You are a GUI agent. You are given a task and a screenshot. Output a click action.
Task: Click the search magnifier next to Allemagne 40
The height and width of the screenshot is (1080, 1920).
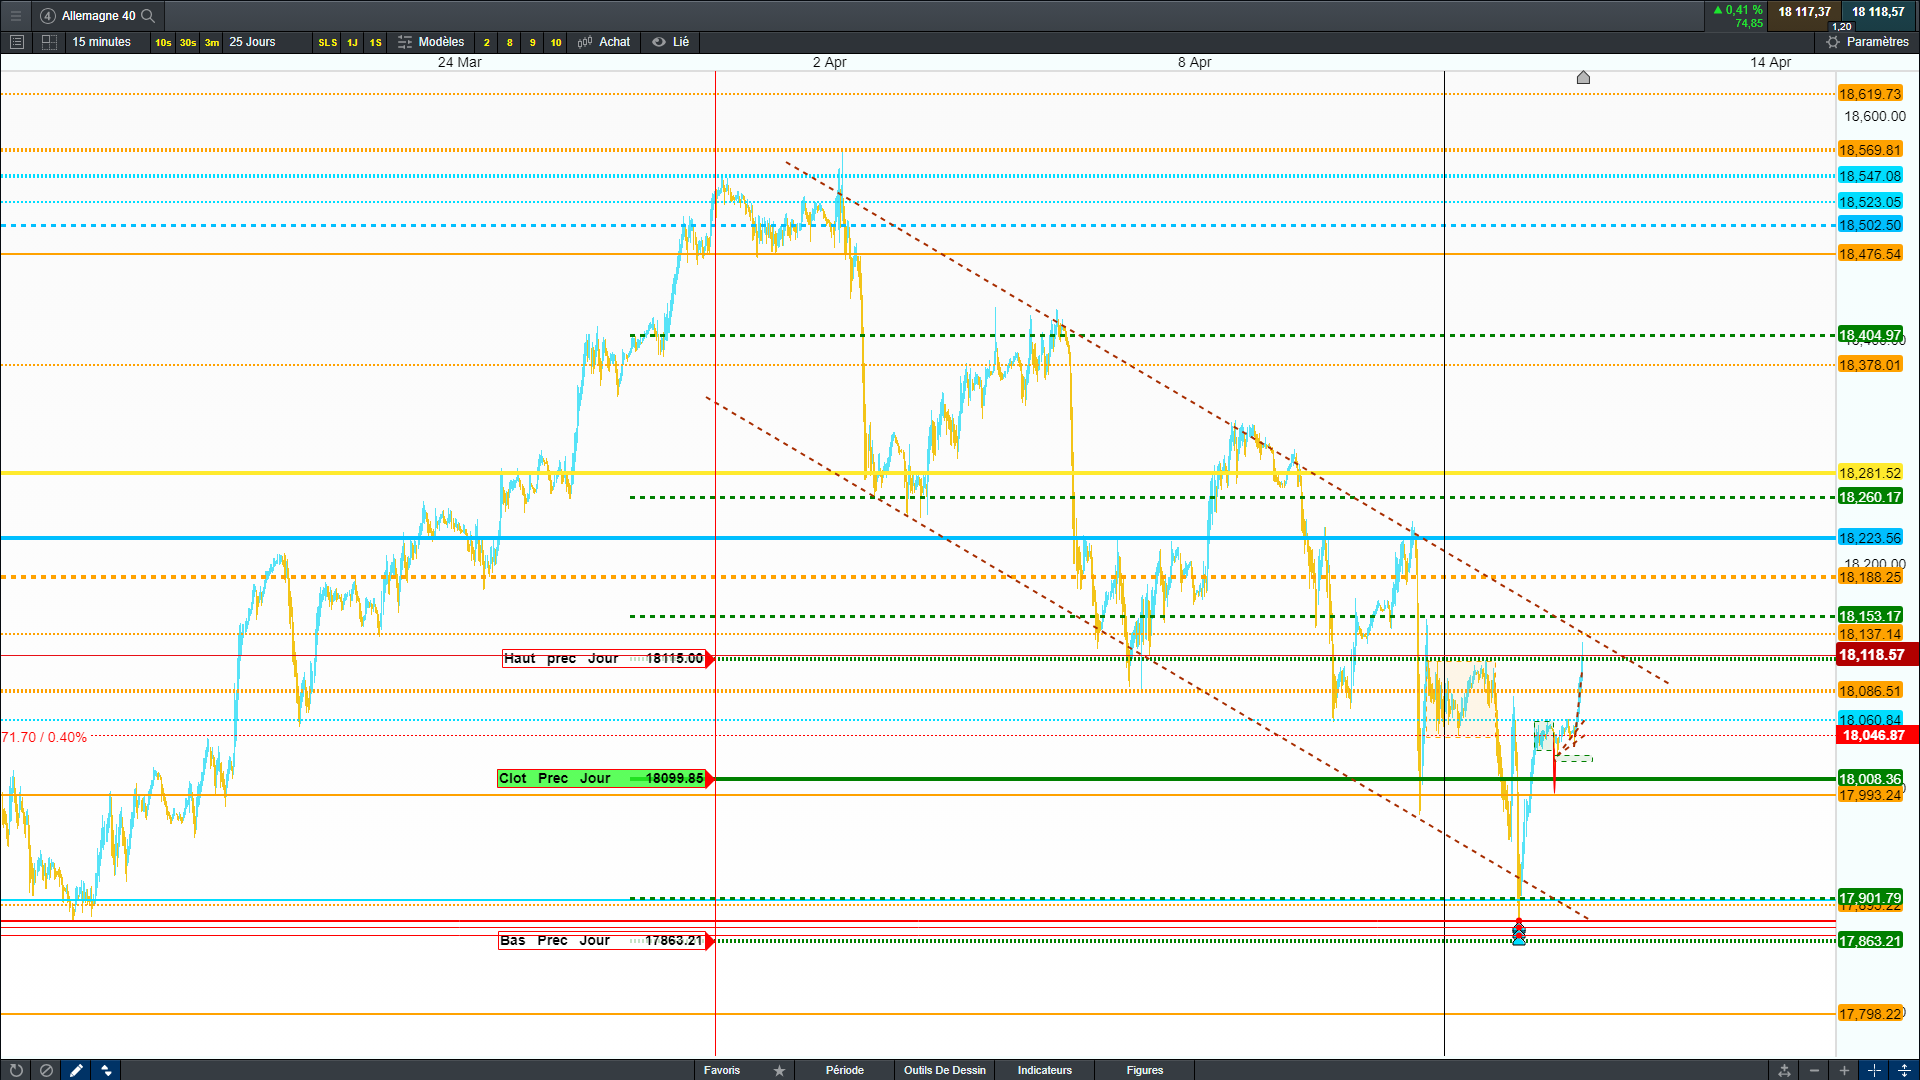point(148,15)
